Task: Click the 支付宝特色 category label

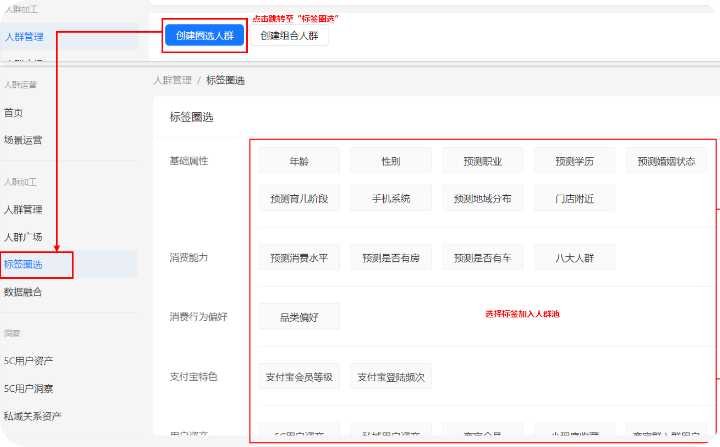Action: click(x=193, y=376)
